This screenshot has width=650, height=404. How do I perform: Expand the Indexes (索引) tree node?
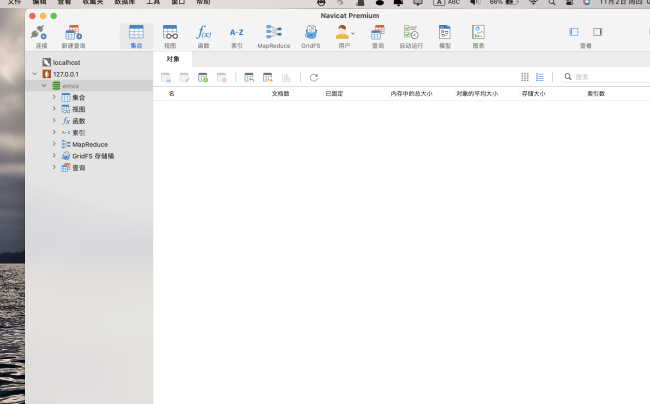click(x=54, y=132)
